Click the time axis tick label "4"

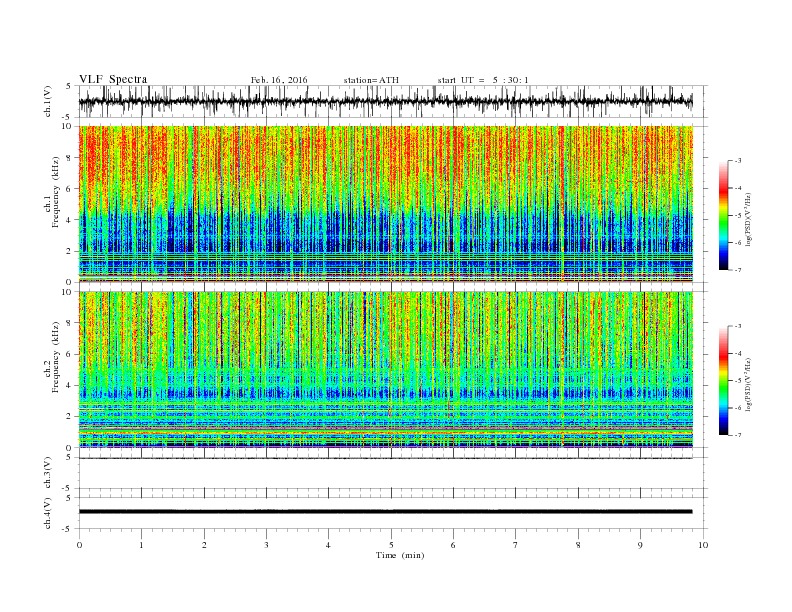coord(328,545)
